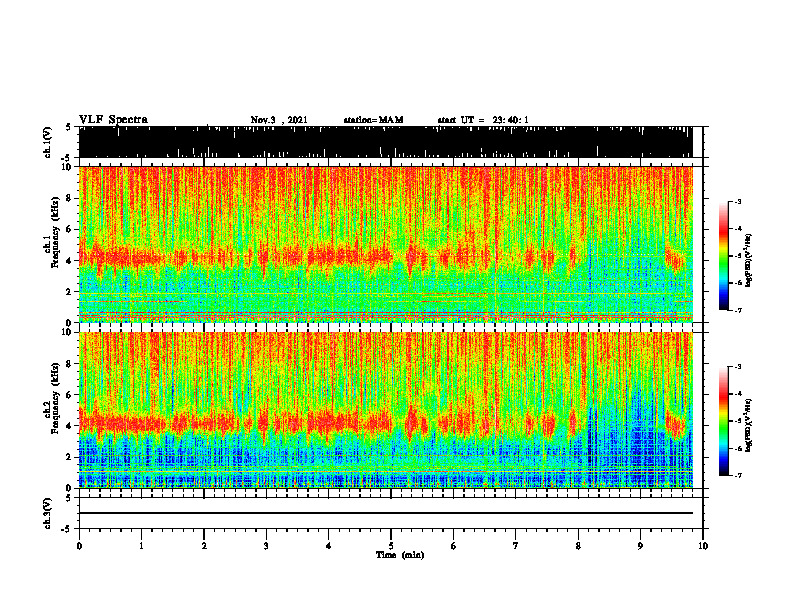Click the "10" minute tick label on the time axis
The image size is (792, 612).
coord(703,546)
